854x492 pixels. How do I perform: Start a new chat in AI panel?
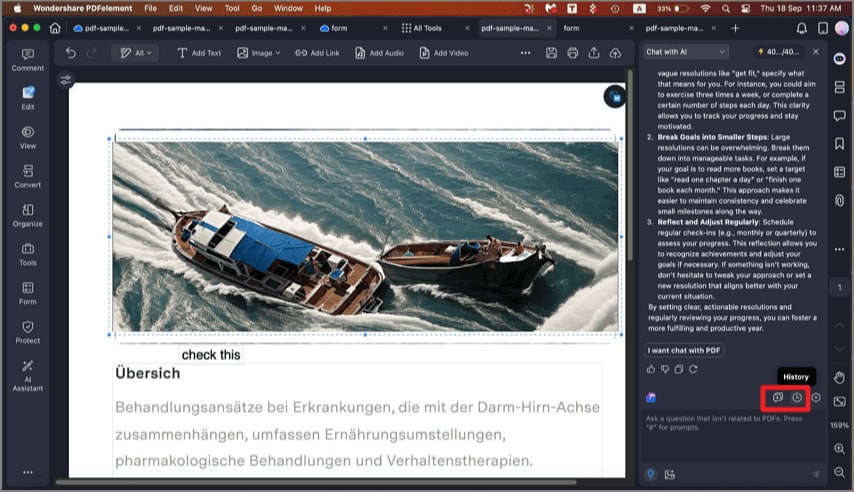(x=777, y=398)
